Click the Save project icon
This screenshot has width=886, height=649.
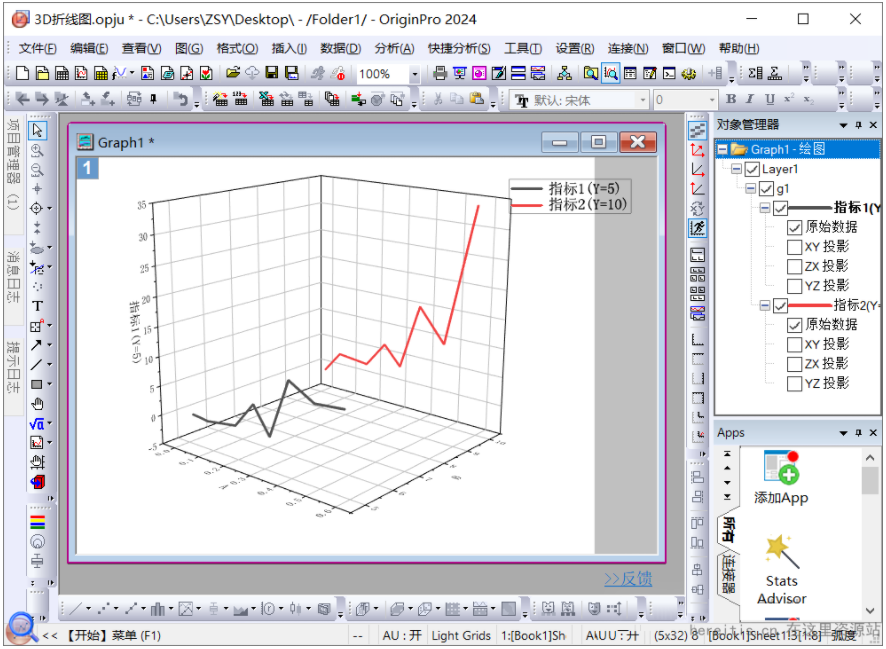272,73
